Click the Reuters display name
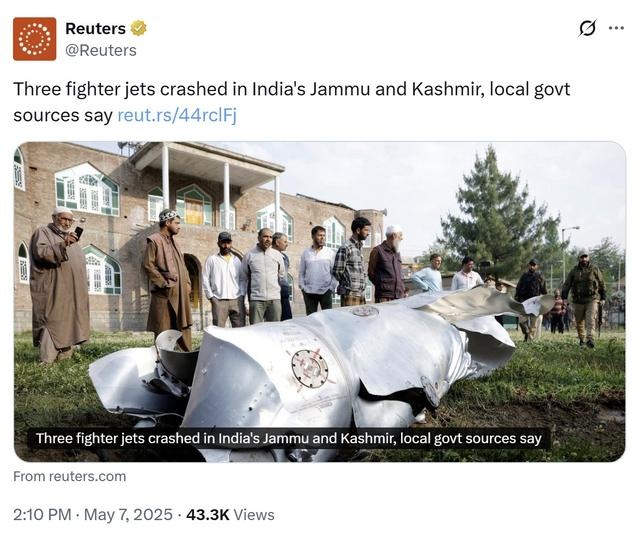 (x=96, y=28)
